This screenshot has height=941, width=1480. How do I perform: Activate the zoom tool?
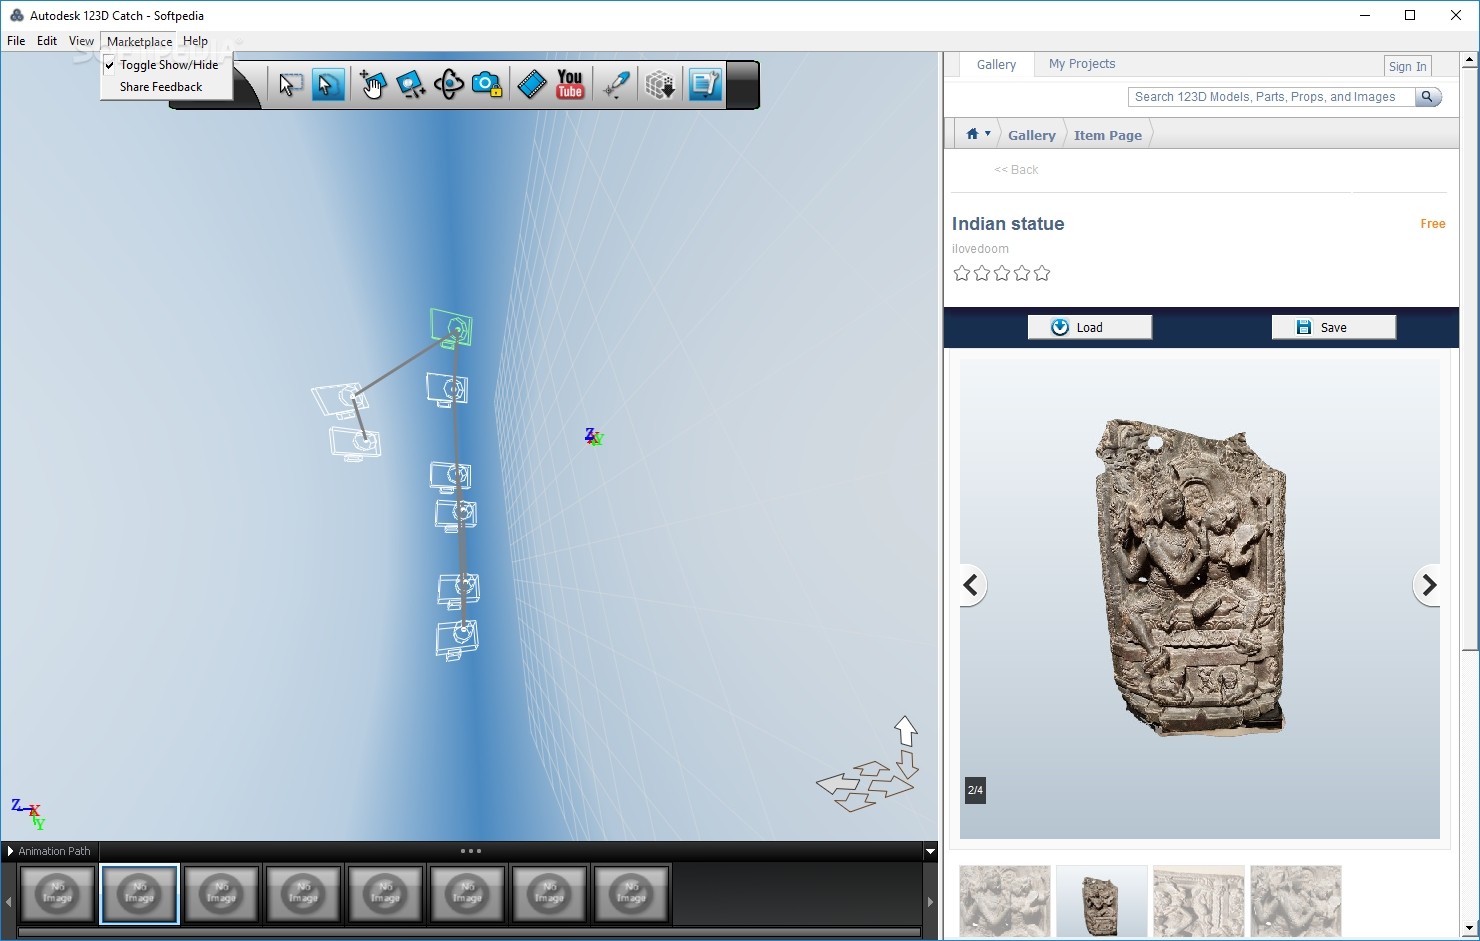[410, 85]
